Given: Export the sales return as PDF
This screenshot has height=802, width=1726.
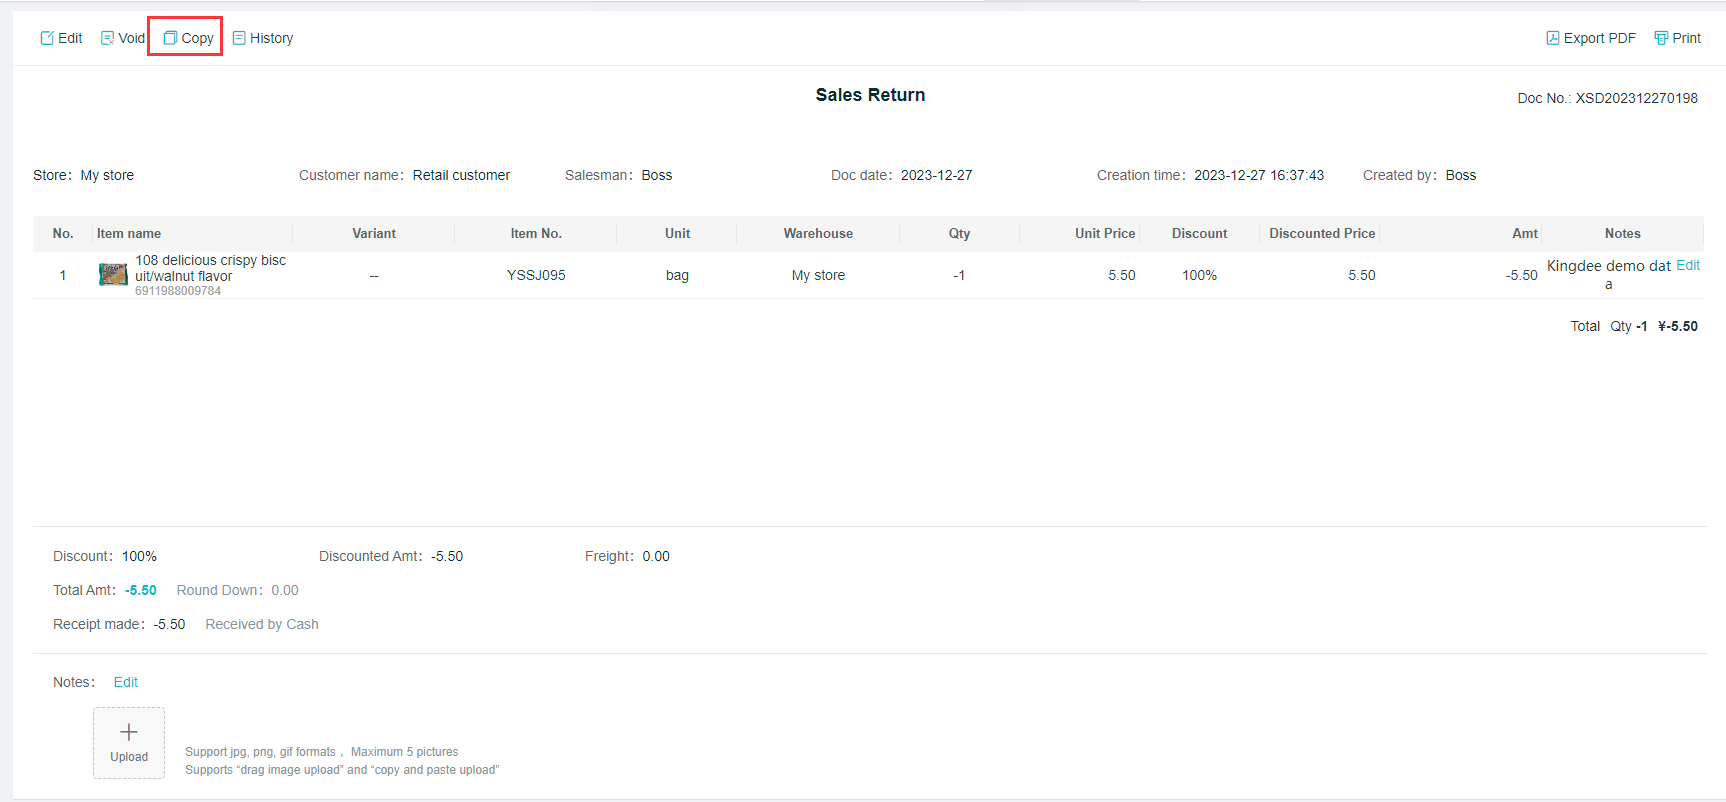Looking at the screenshot, I should [x=1590, y=38].
